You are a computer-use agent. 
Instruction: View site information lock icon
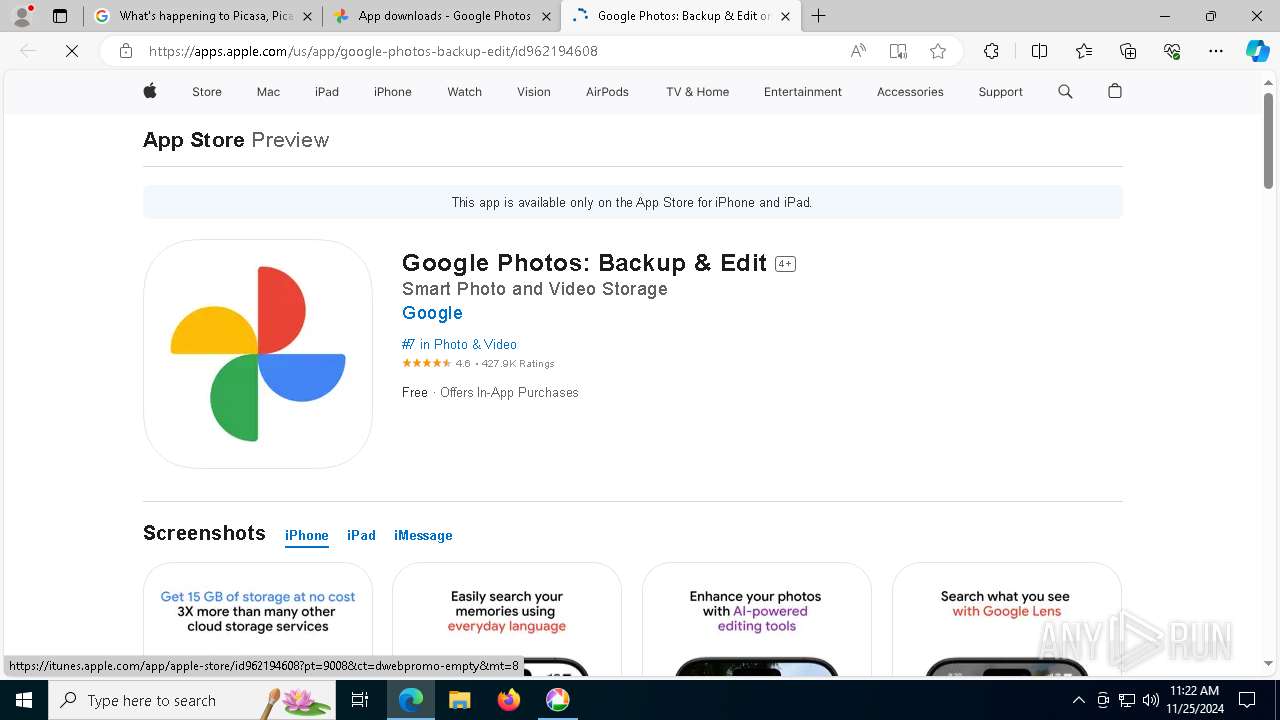(x=126, y=51)
